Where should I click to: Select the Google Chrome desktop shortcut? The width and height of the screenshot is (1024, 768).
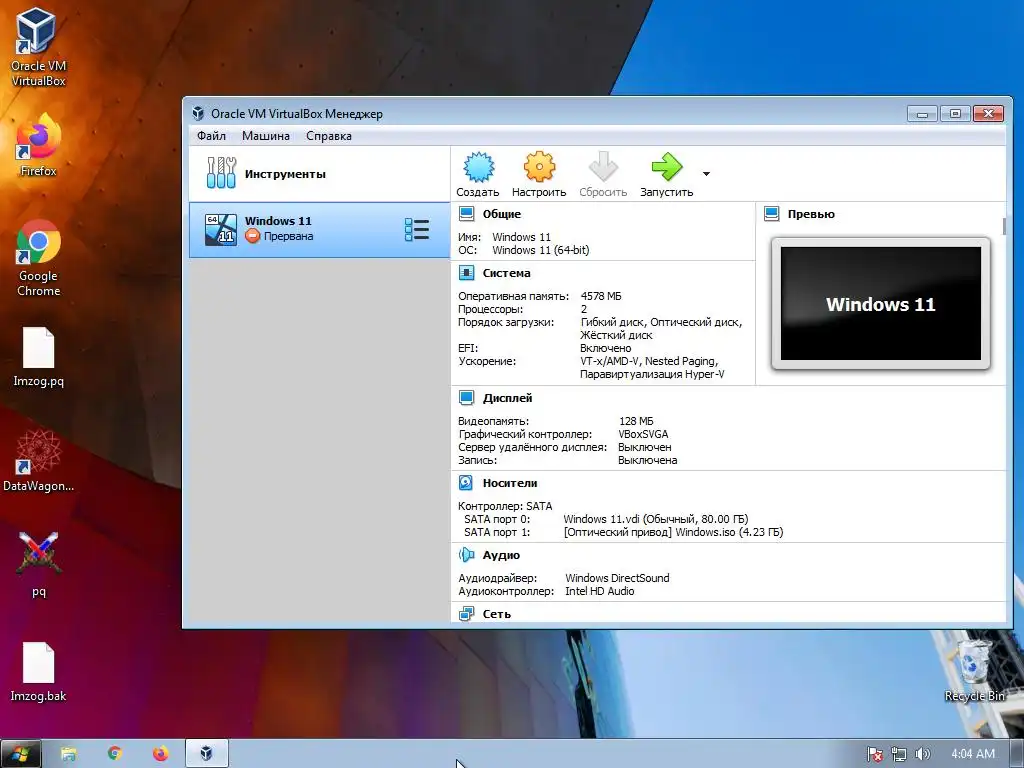39,258
